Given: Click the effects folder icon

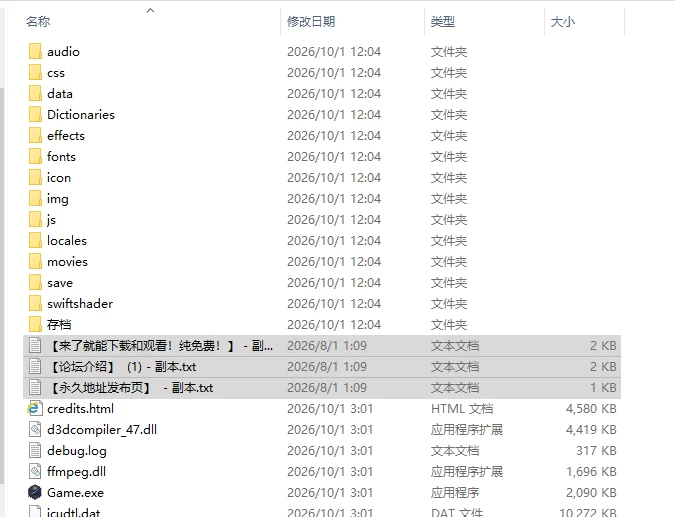Looking at the screenshot, I should pyautogui.click(x=35, y=136).
